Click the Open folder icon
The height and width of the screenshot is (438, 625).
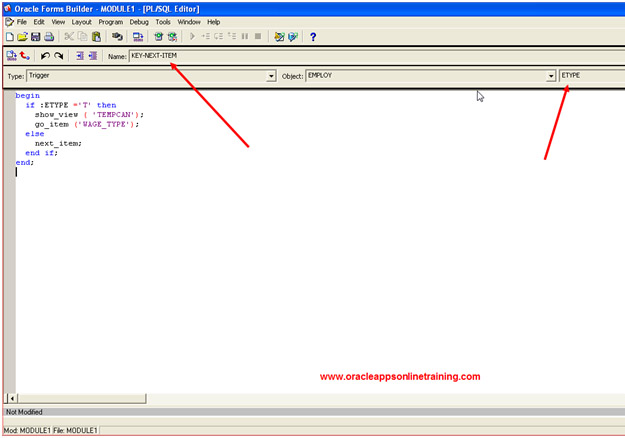[x=22, y=37]
